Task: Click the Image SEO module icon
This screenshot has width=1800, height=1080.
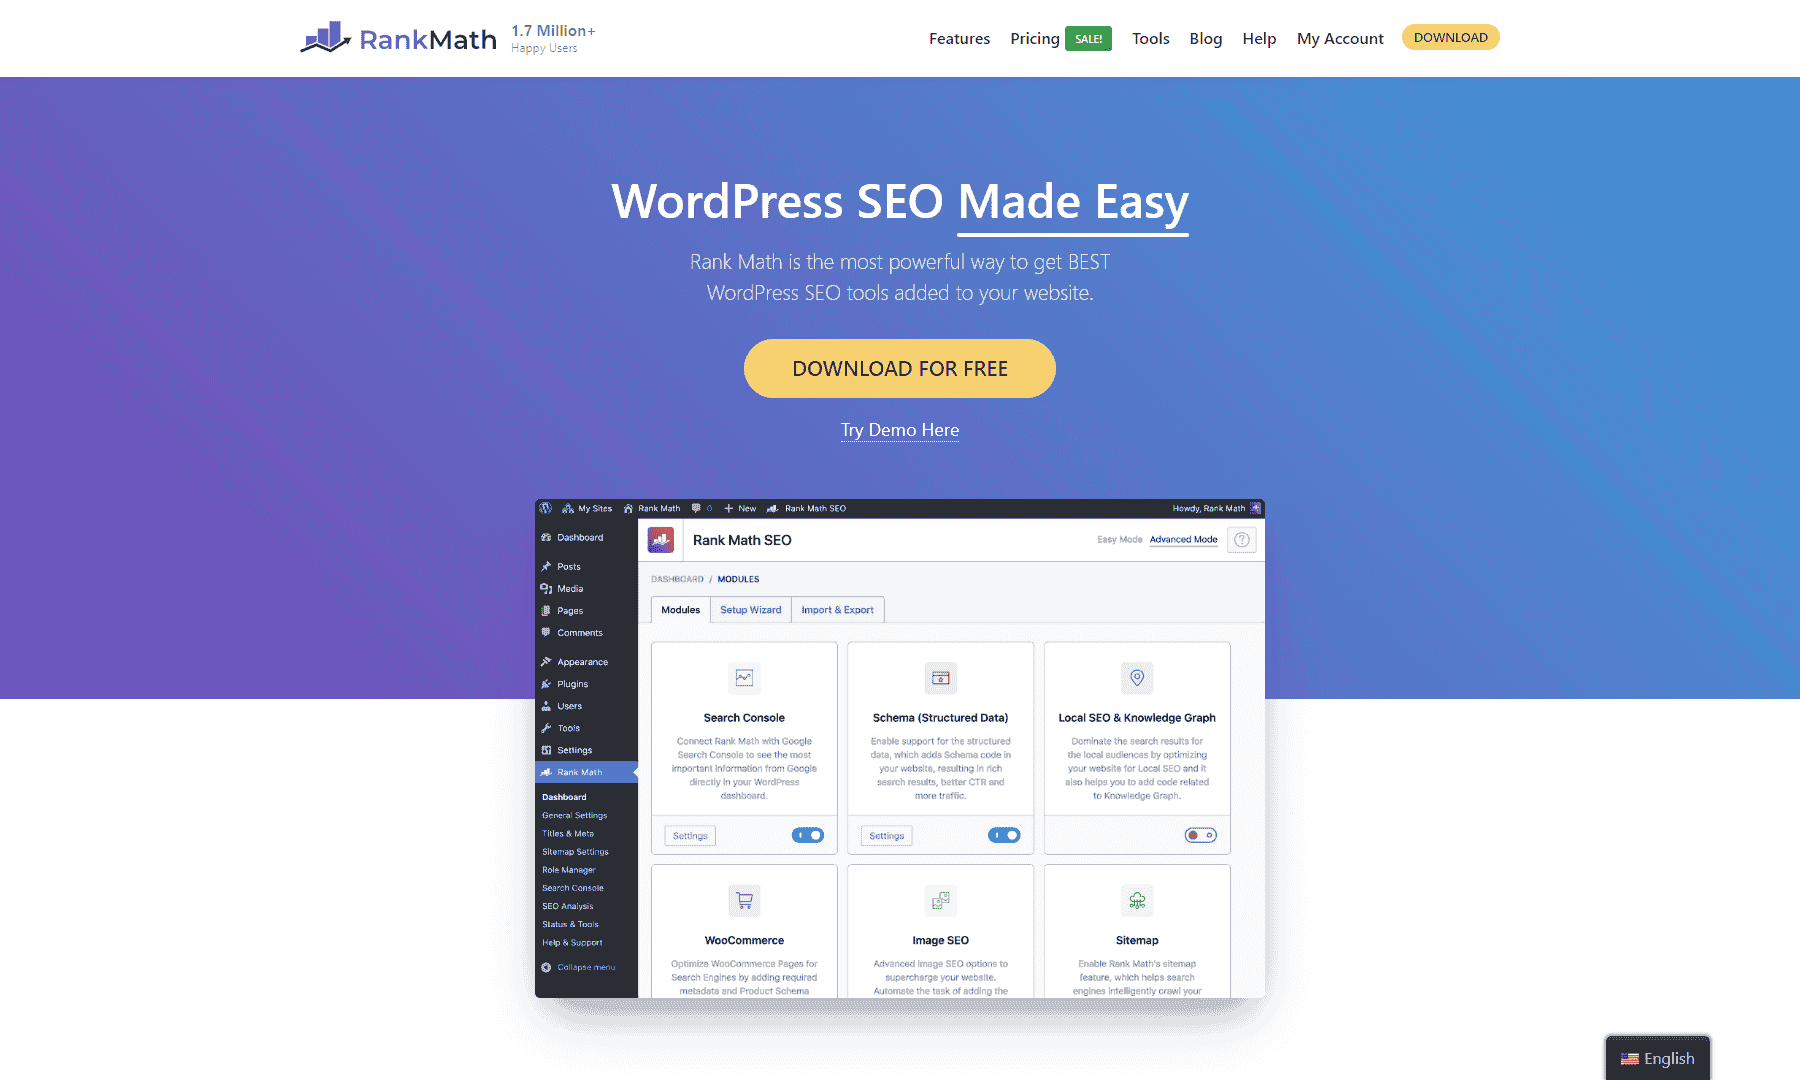Action: click(x=941, y=901)
